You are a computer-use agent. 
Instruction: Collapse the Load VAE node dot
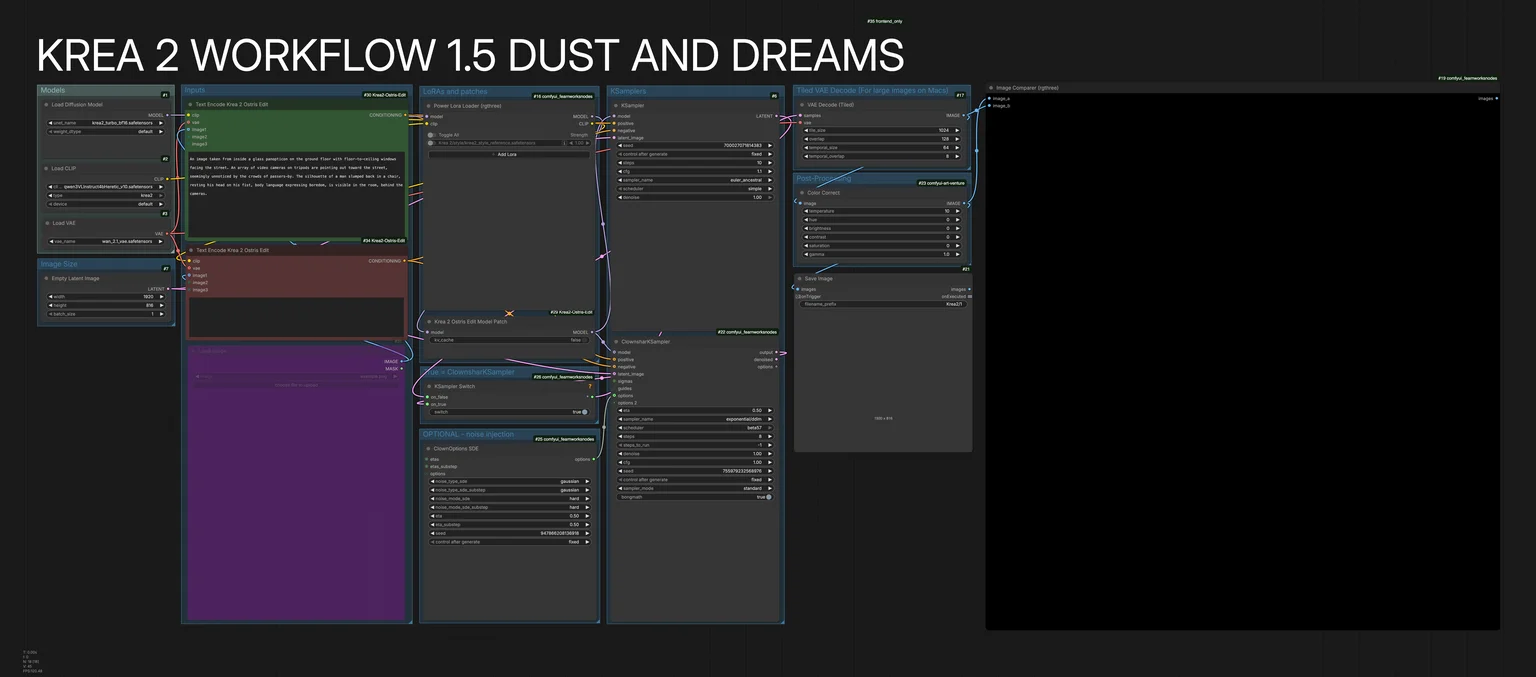point(46,223)
